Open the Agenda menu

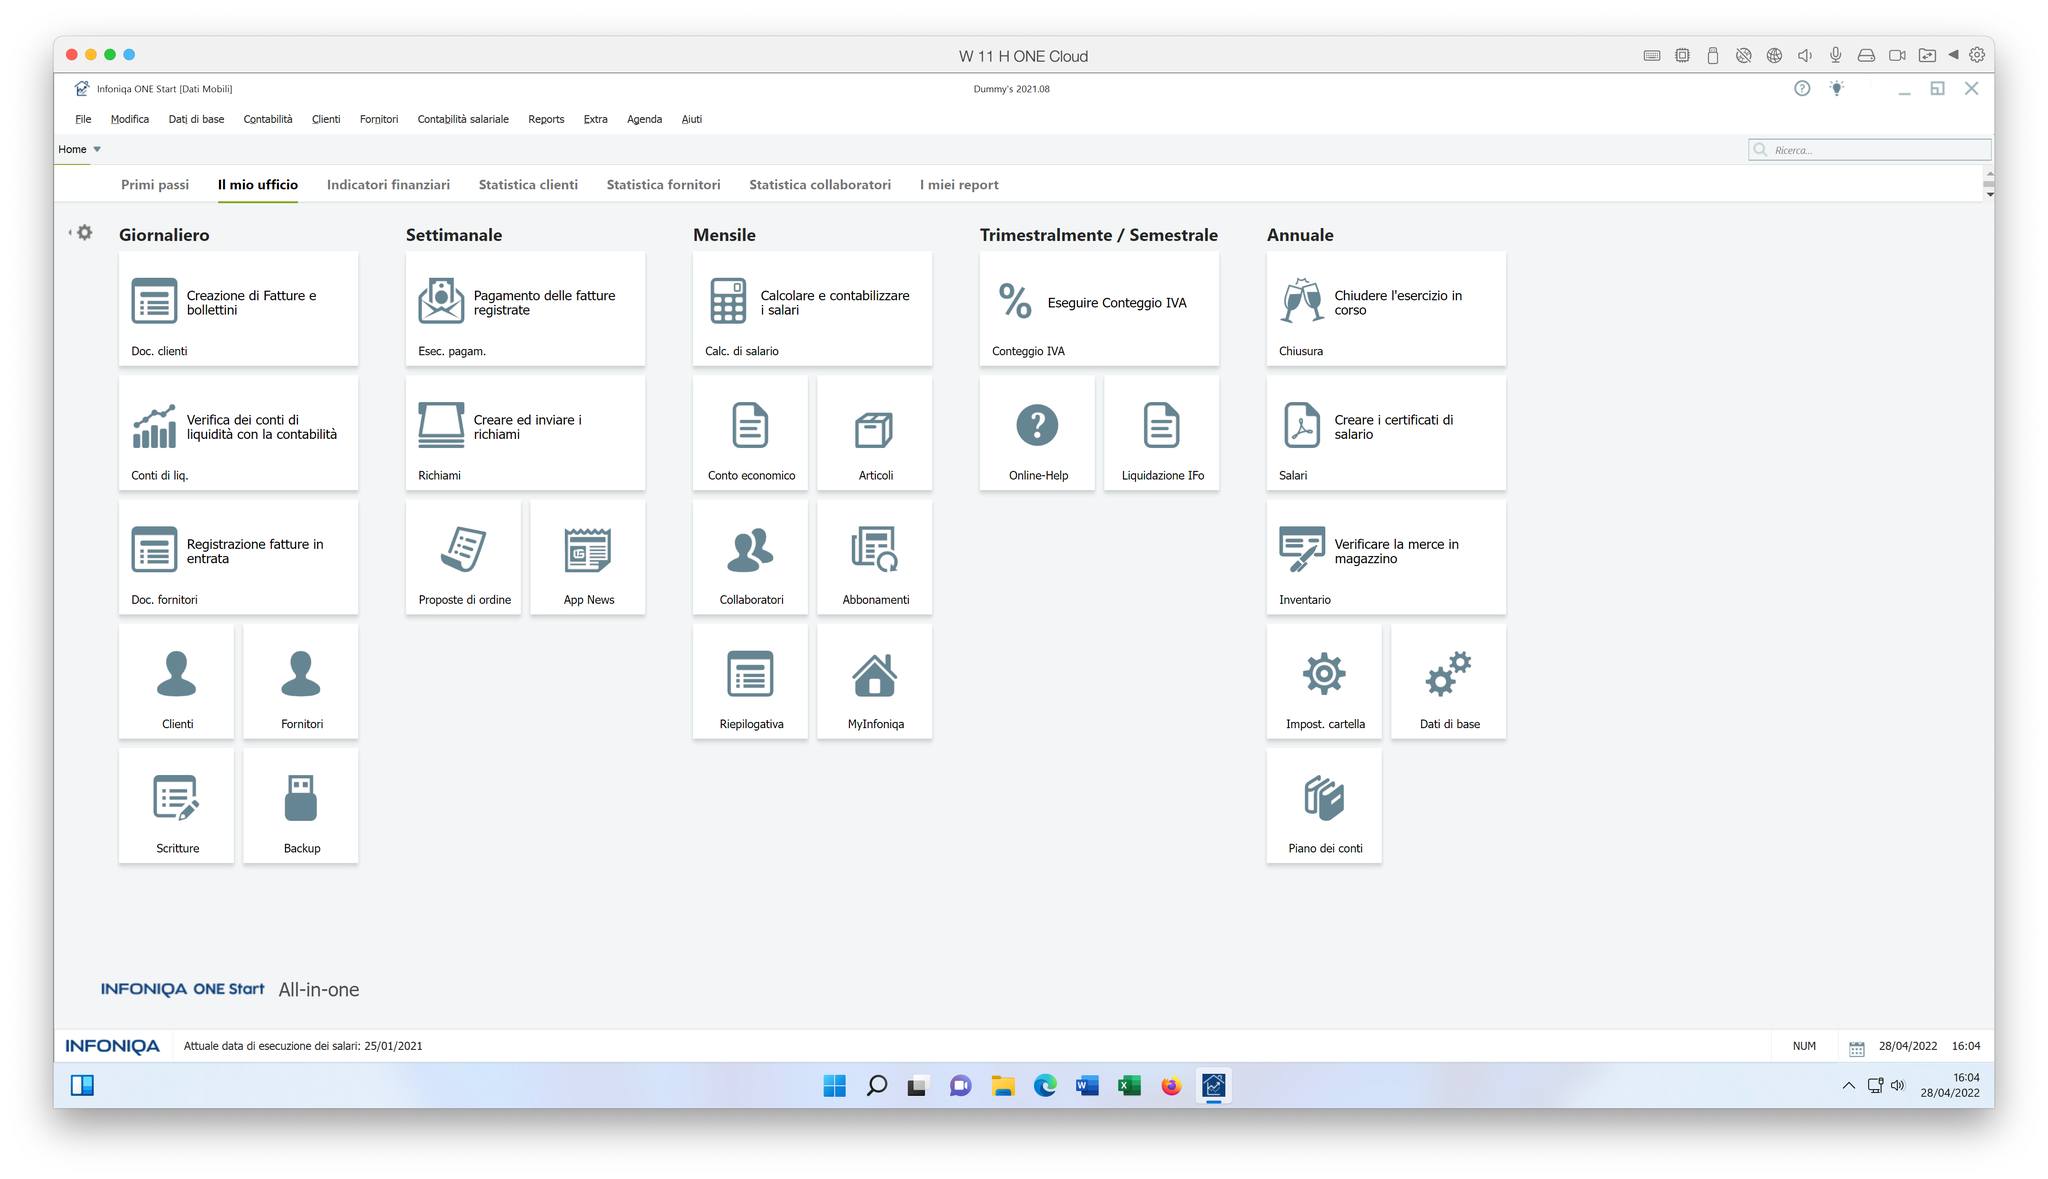(x=644, y=119)
